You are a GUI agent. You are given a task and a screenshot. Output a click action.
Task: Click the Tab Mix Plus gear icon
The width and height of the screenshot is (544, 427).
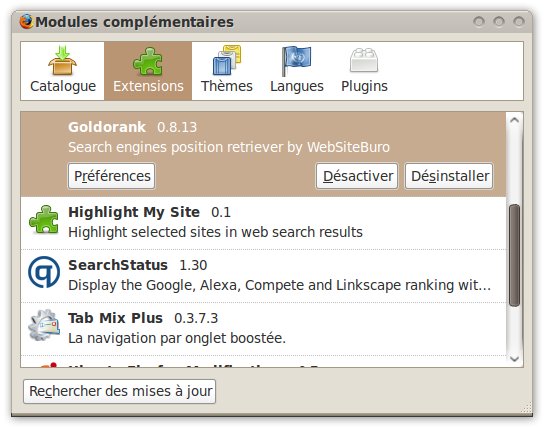tap(44, 325)
